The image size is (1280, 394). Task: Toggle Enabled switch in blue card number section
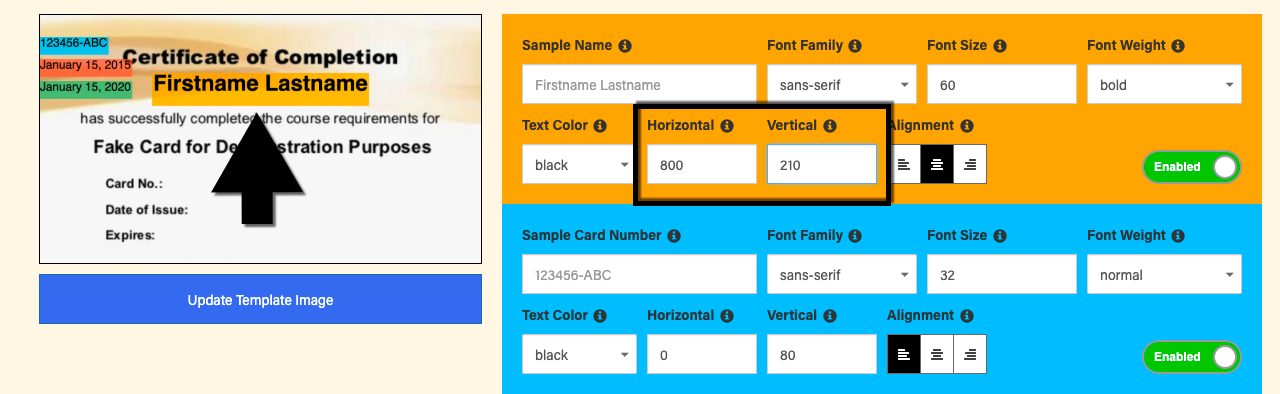tap(1192, 357)
